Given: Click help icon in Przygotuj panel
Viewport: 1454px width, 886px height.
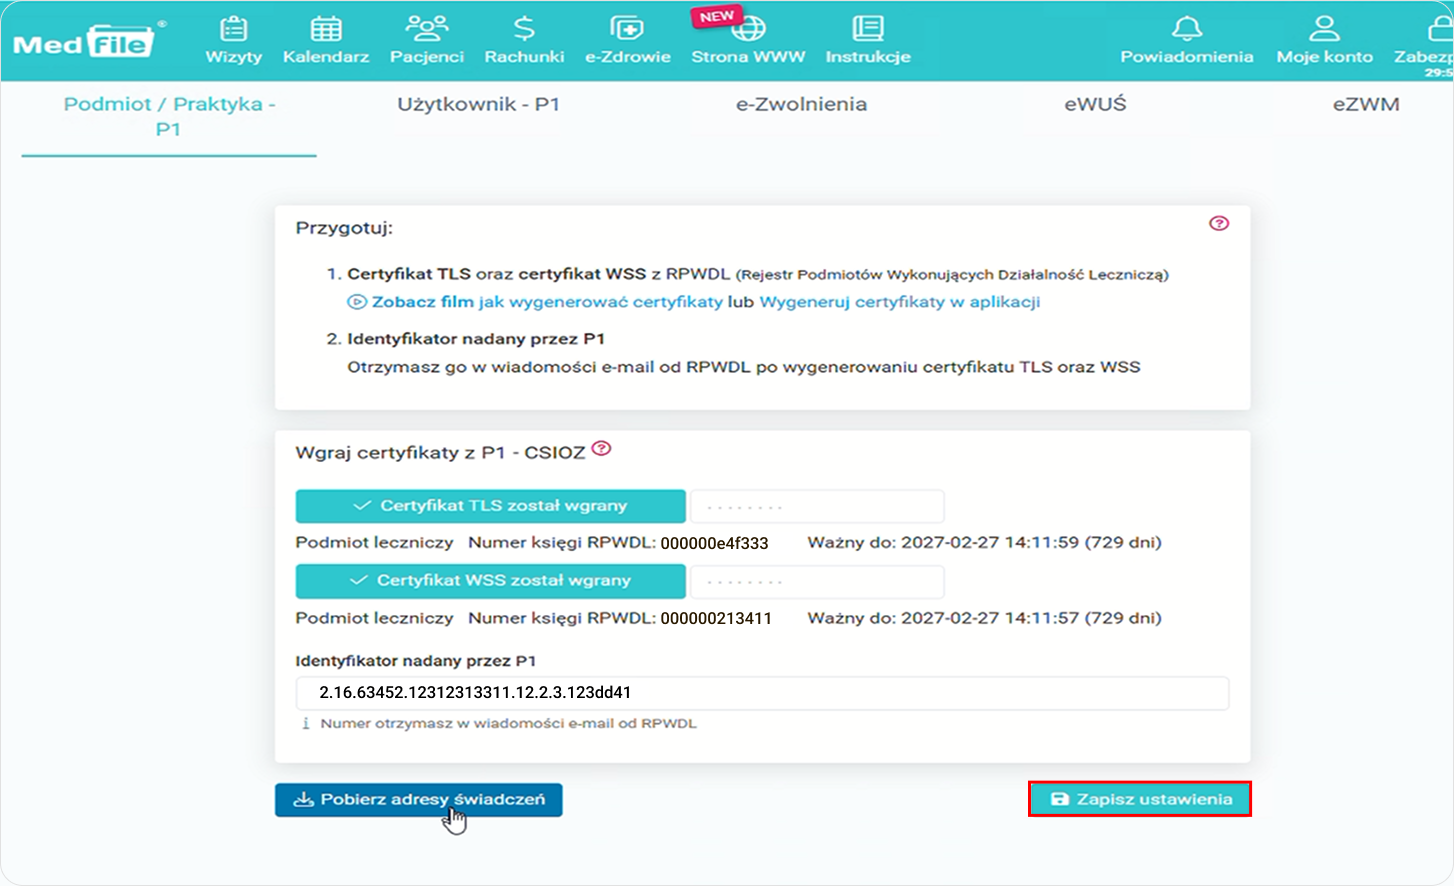Looking at the screenshot, I should tap(1218, 223).
